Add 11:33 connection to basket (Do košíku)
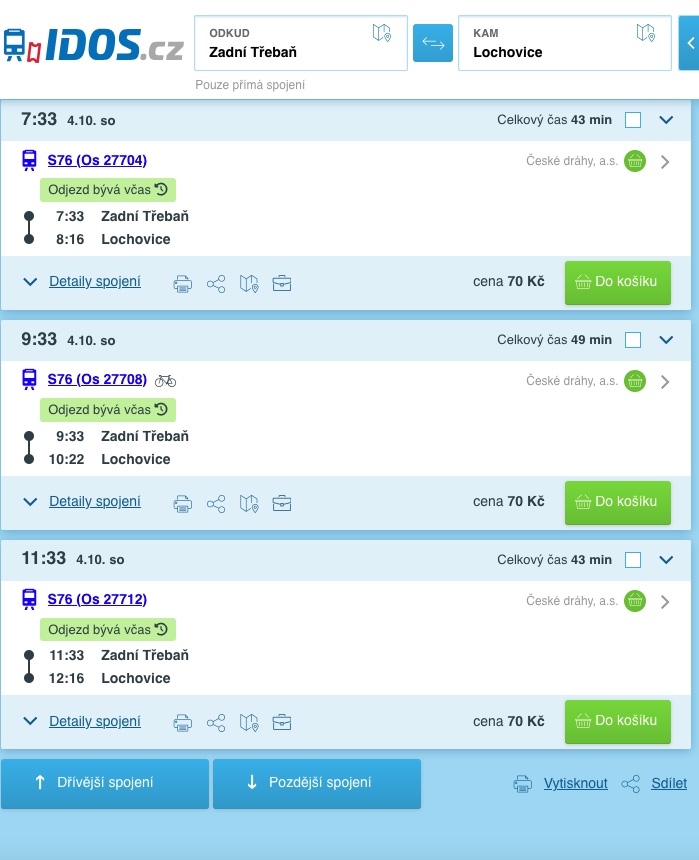The image size is (699, 860). [617, 721]
